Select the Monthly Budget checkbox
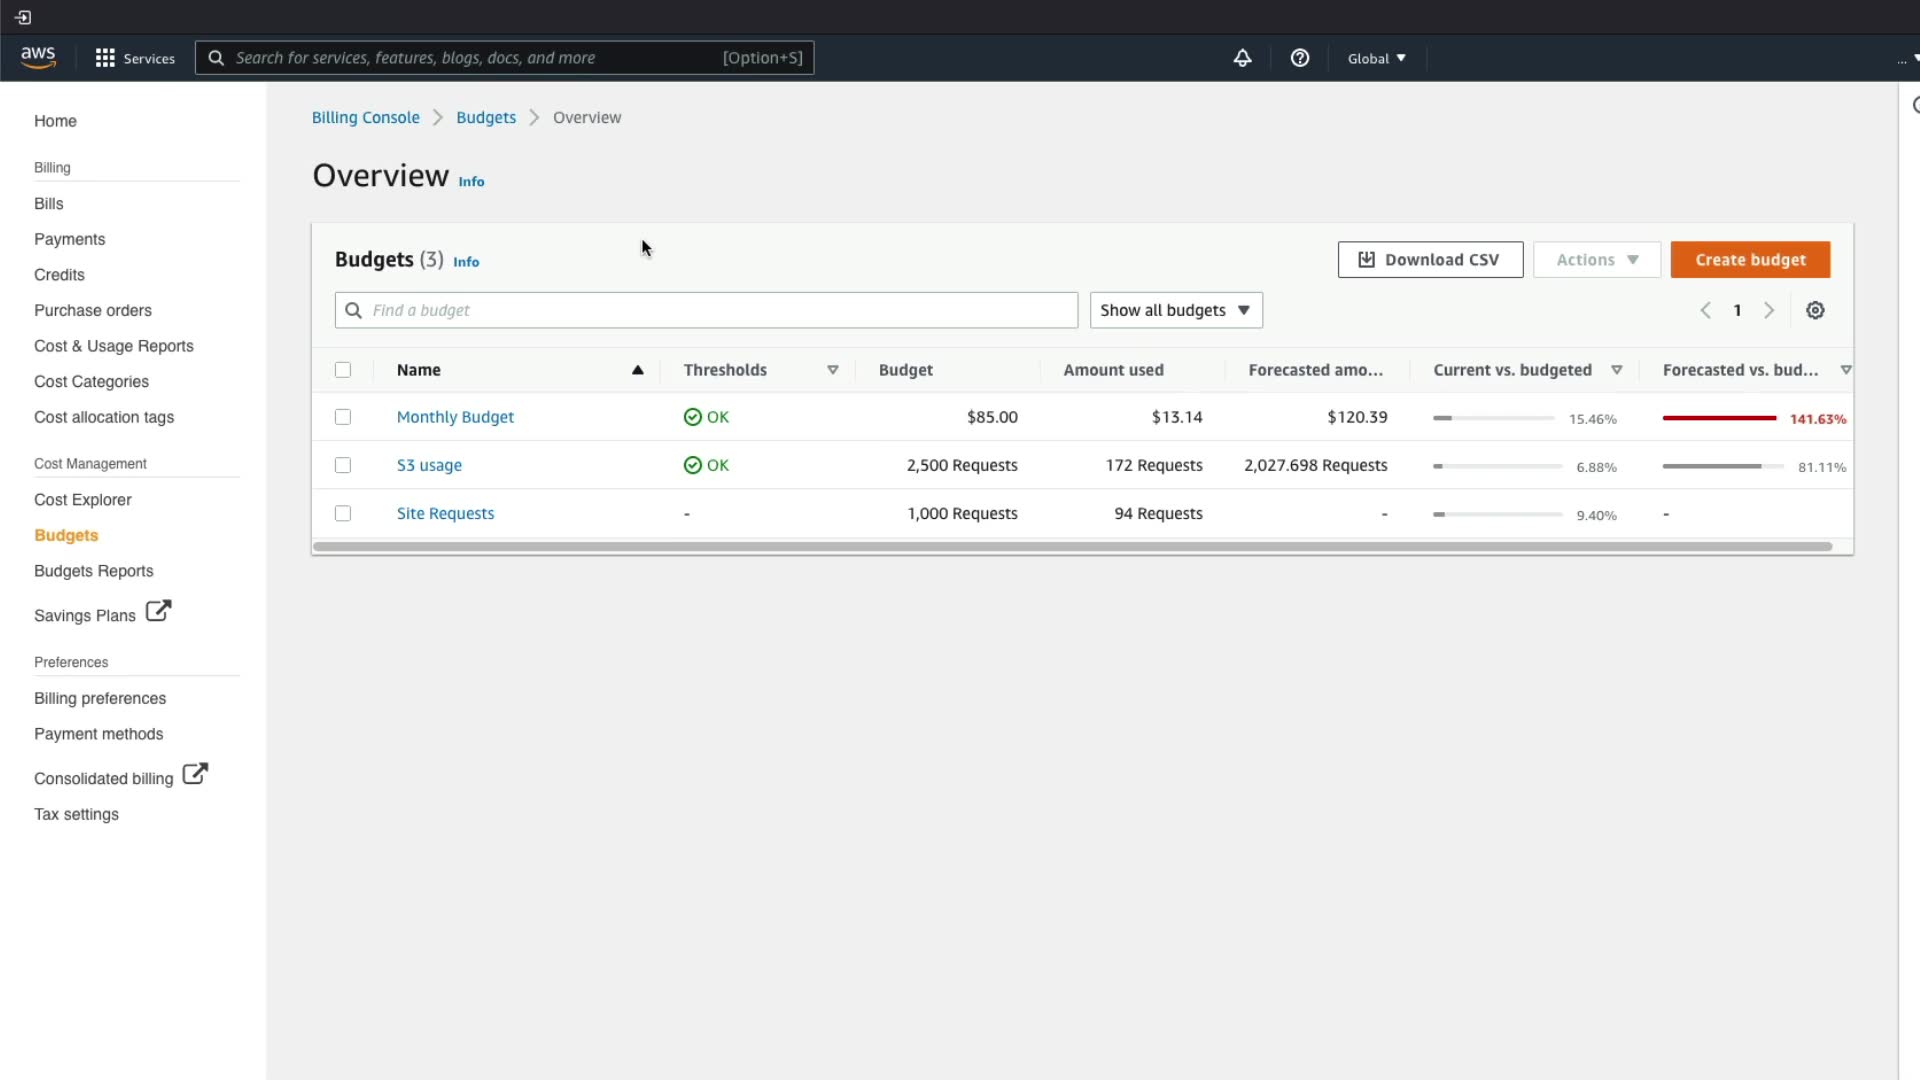The width and height of the screenshot is (1920, 1080). (343, 417)
